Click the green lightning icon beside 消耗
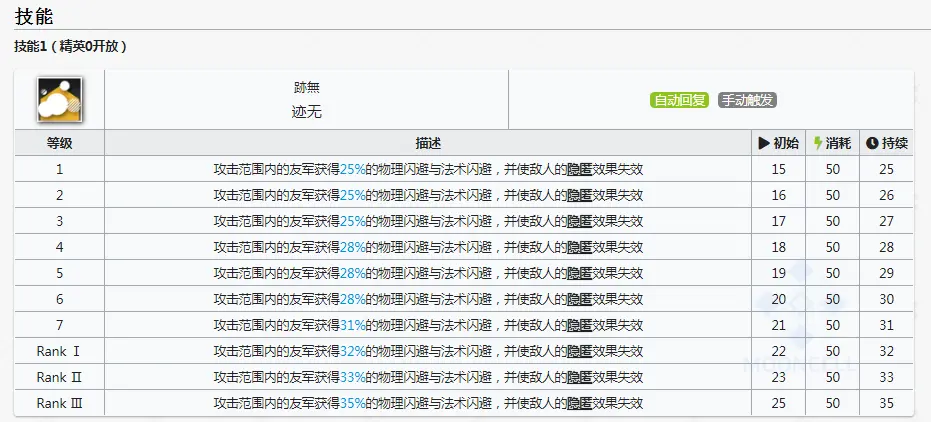The image size is (931, 422). (818, 143)
